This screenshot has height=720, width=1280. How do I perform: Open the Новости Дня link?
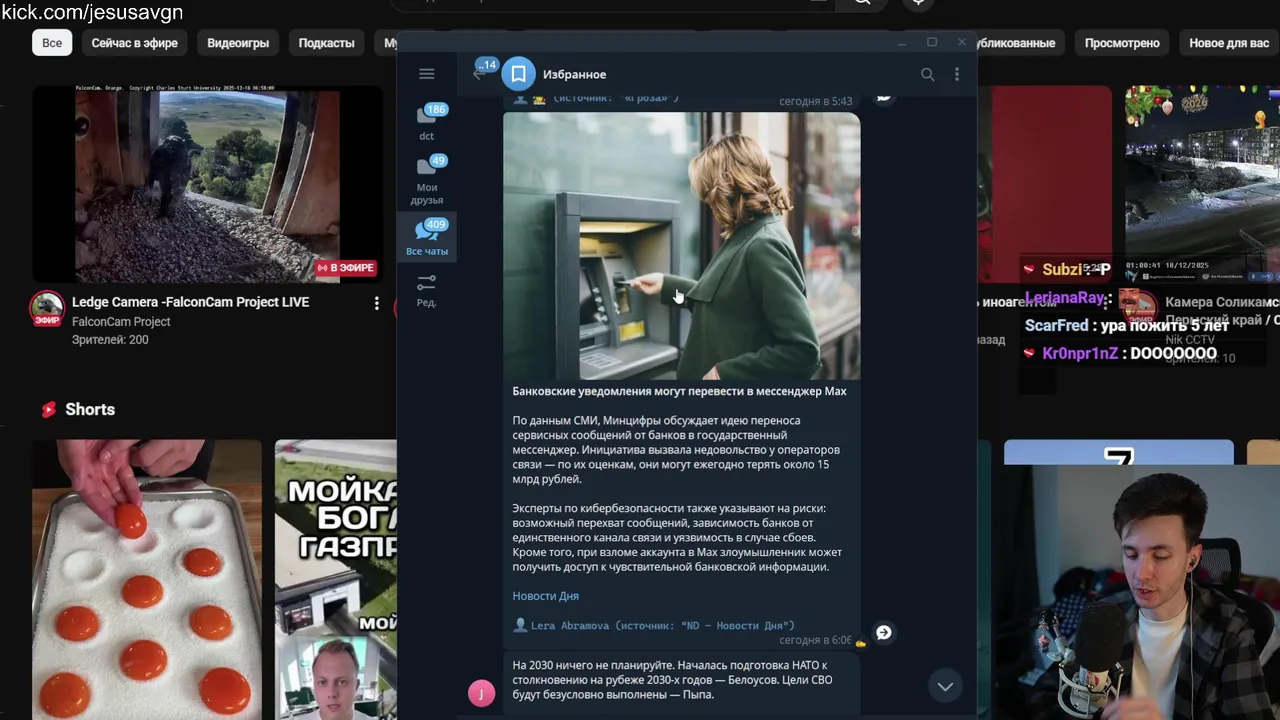[545, 596]
